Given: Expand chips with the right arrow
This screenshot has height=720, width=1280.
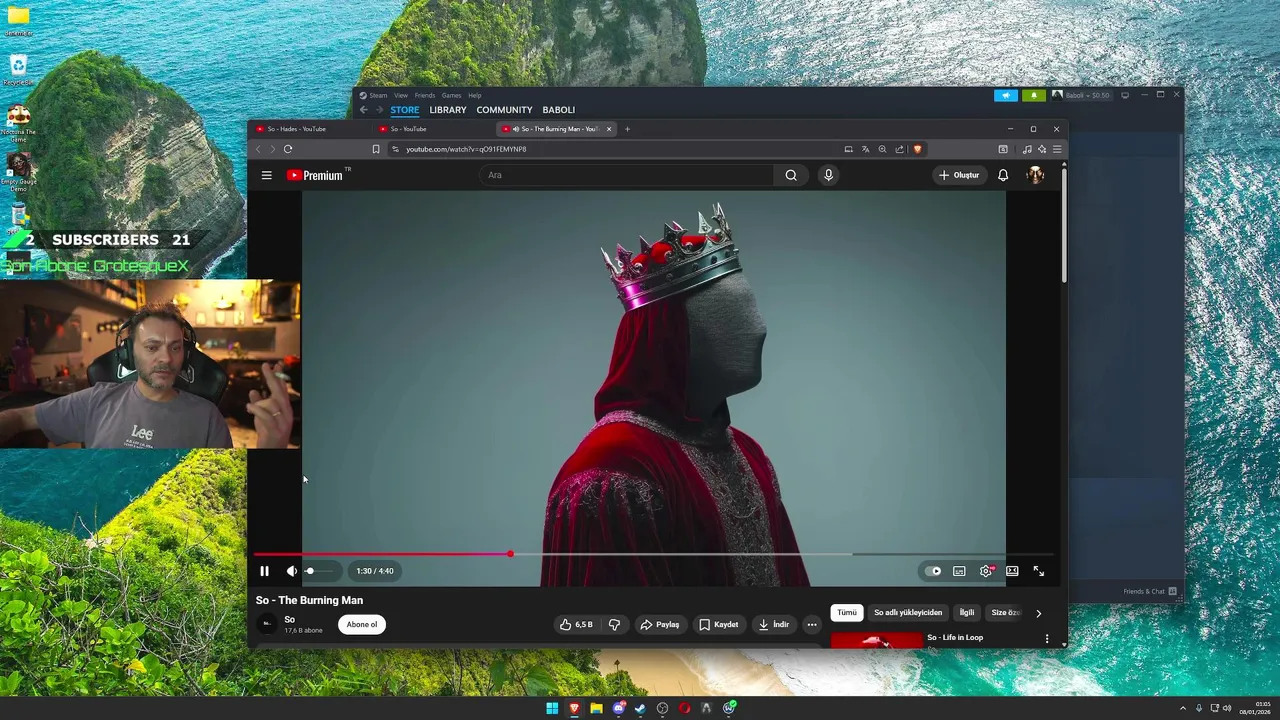Looking at the screenshot, I should pos(1038,613).
